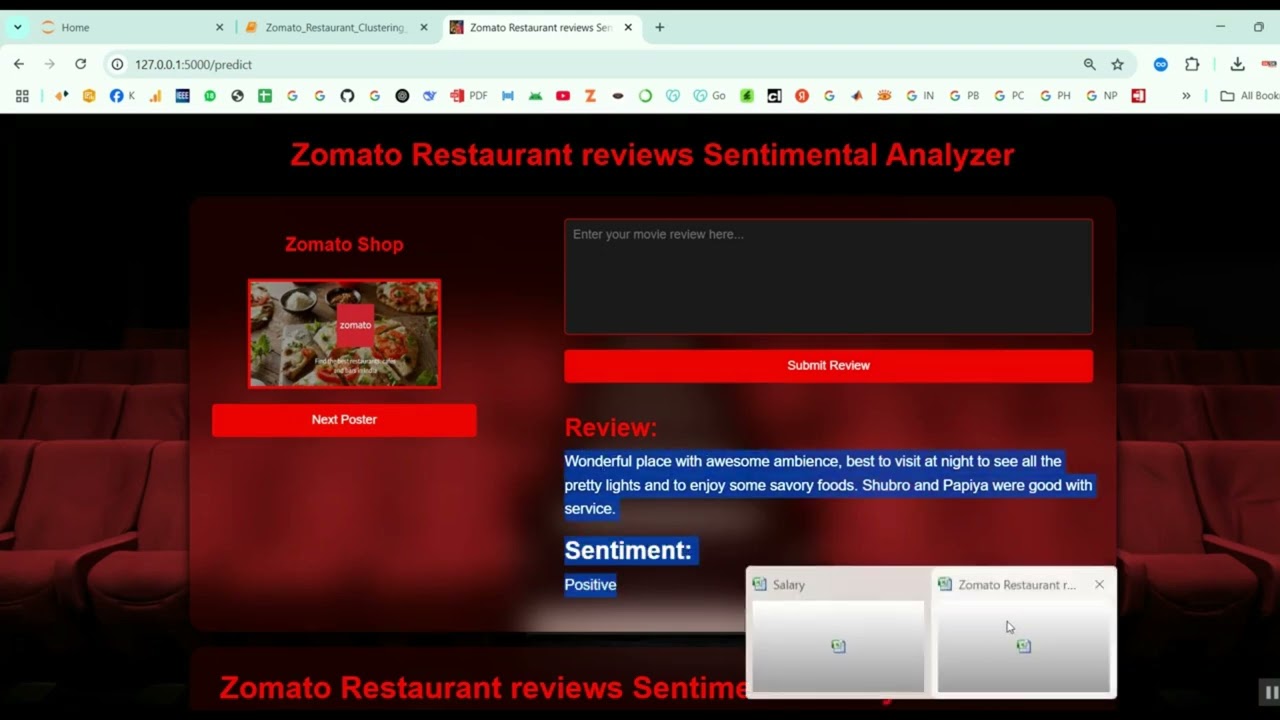
Task: Close the Zomato Restaurant Excel preview
Action: (1099, 585)
